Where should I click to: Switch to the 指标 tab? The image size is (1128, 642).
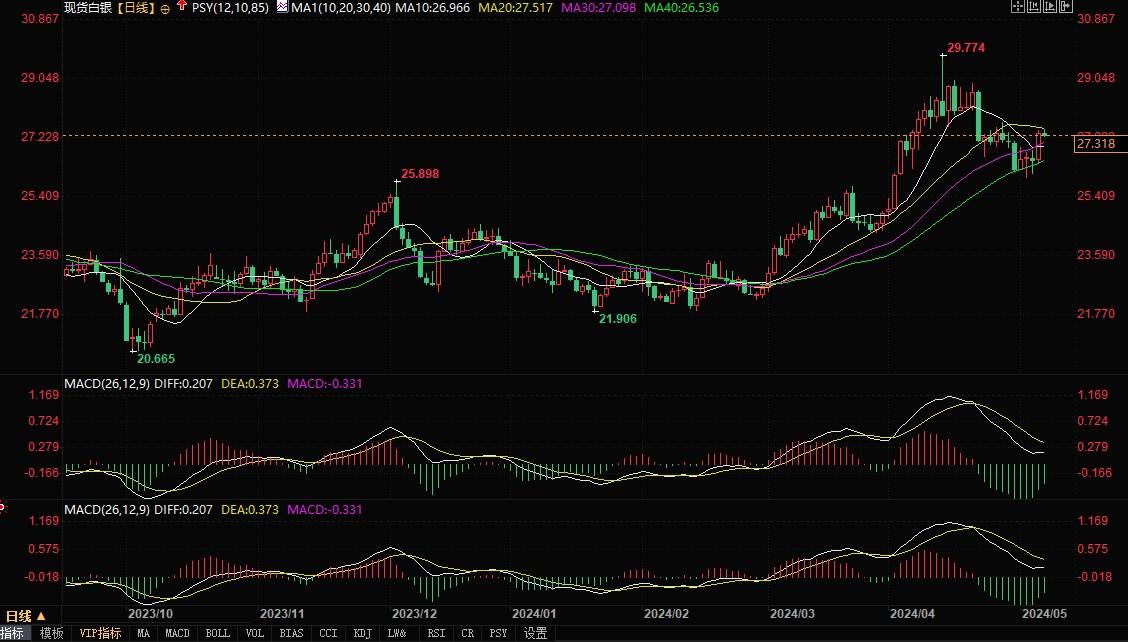tap(14, 633)
